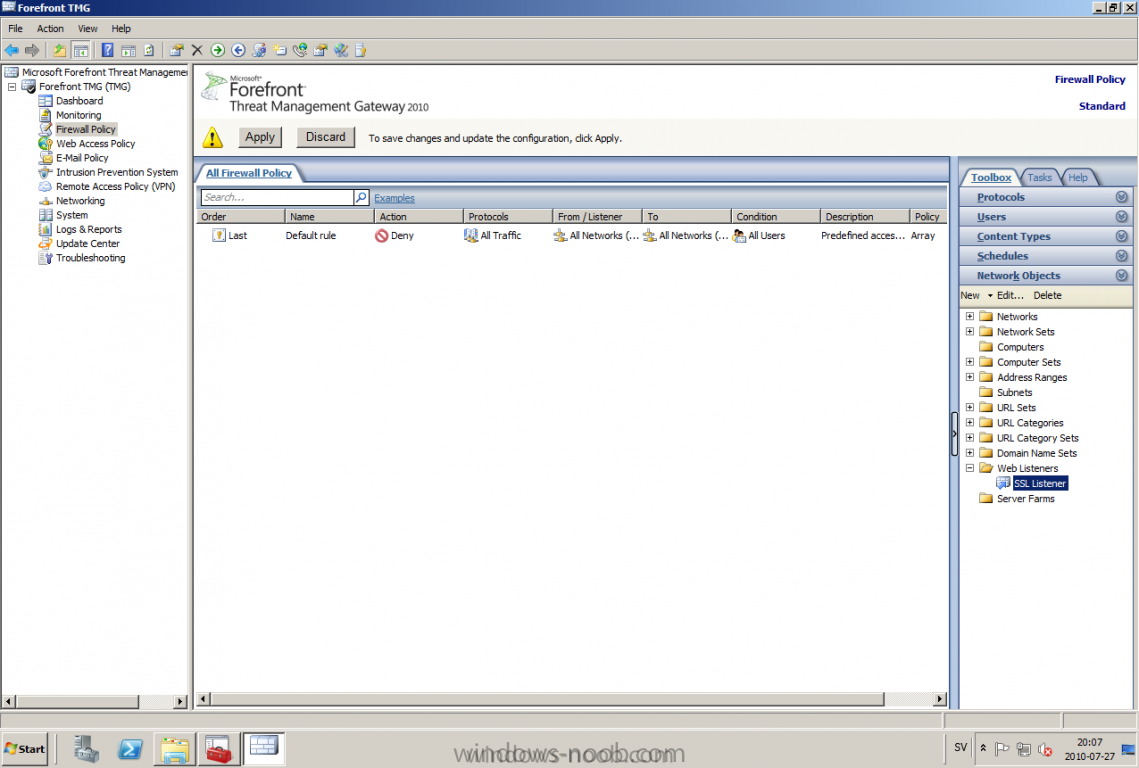Click the Refresh toolbar icon
Image resolution: width=1139 pixels, height=768 pixels.
click(149, 50)
